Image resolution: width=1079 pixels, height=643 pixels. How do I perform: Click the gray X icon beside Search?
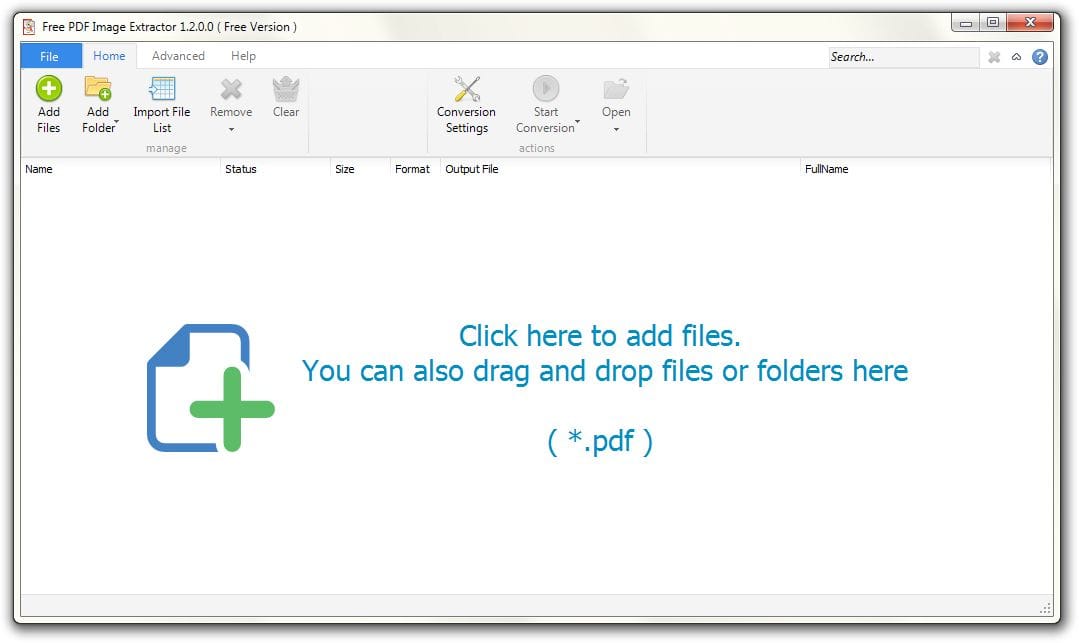(x=994, y=57)
